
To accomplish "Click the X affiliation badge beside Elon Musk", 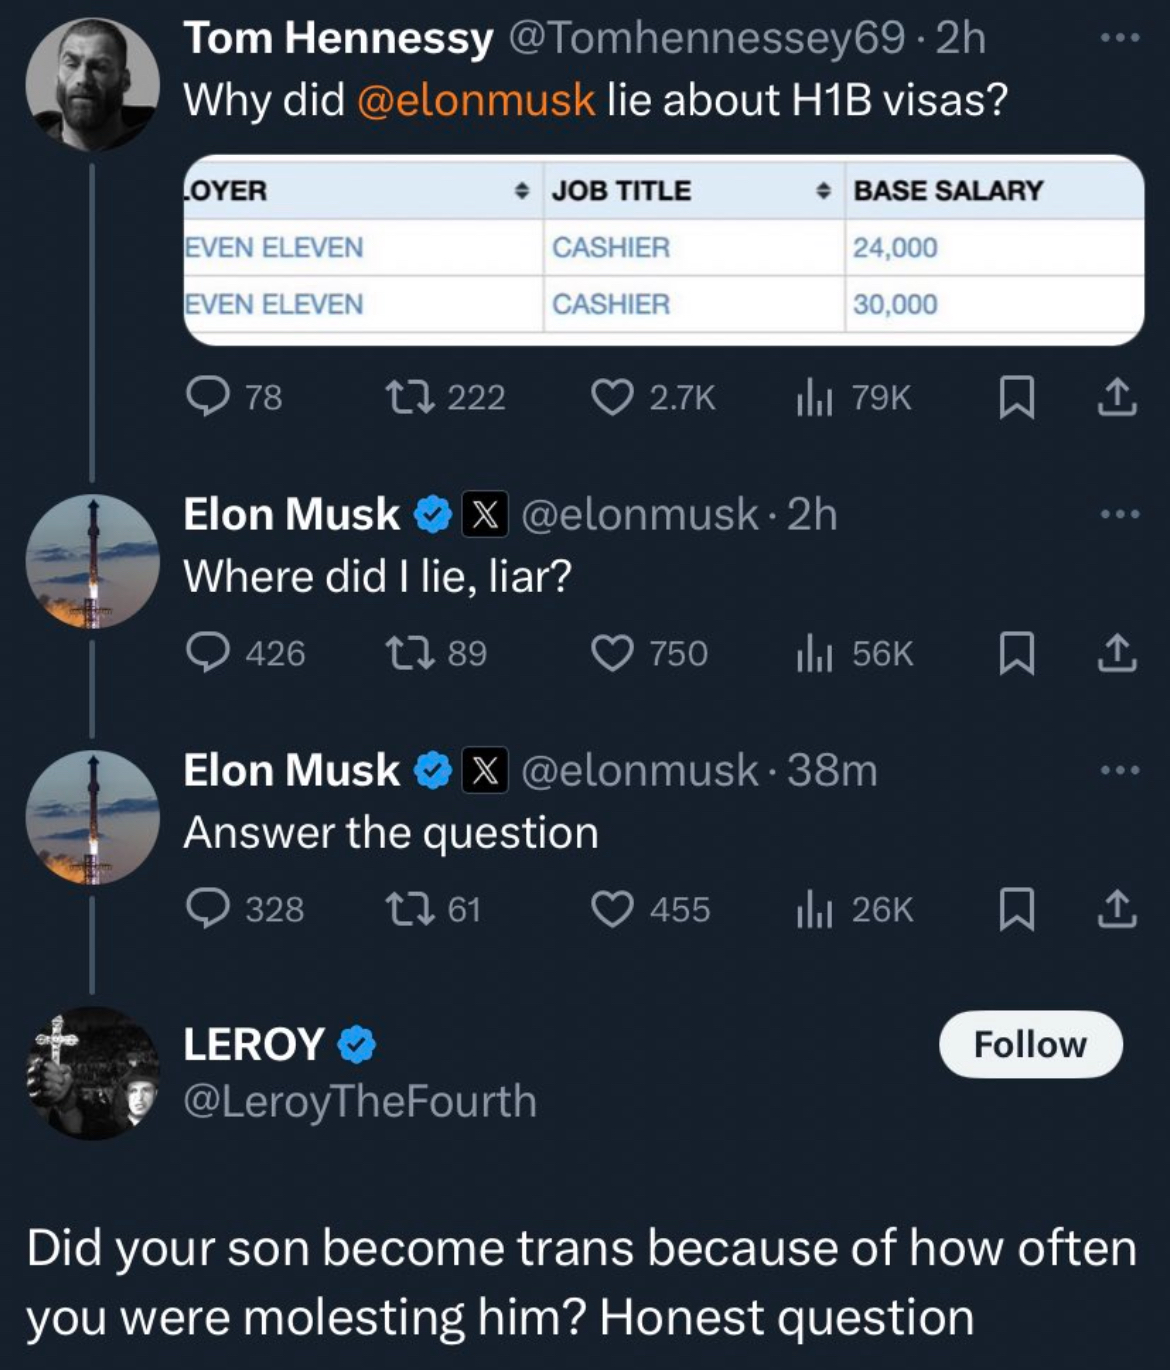I will click(485, 515).
